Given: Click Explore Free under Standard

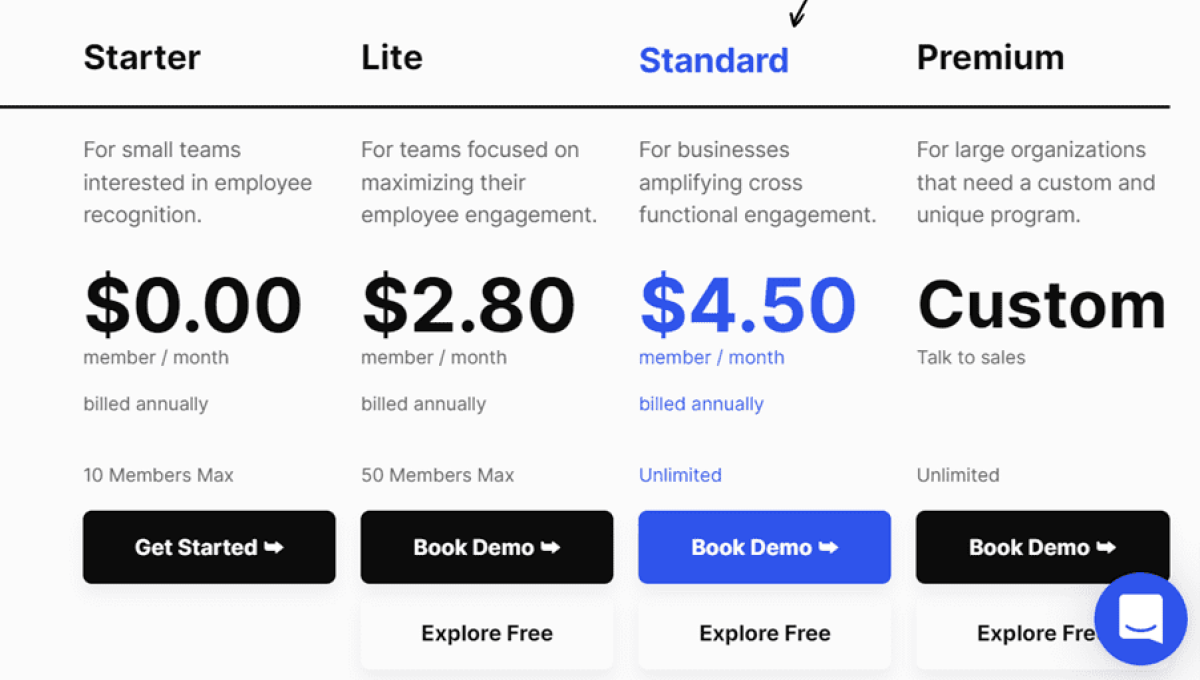Looking at the screenshot, I should click(764, 633).
